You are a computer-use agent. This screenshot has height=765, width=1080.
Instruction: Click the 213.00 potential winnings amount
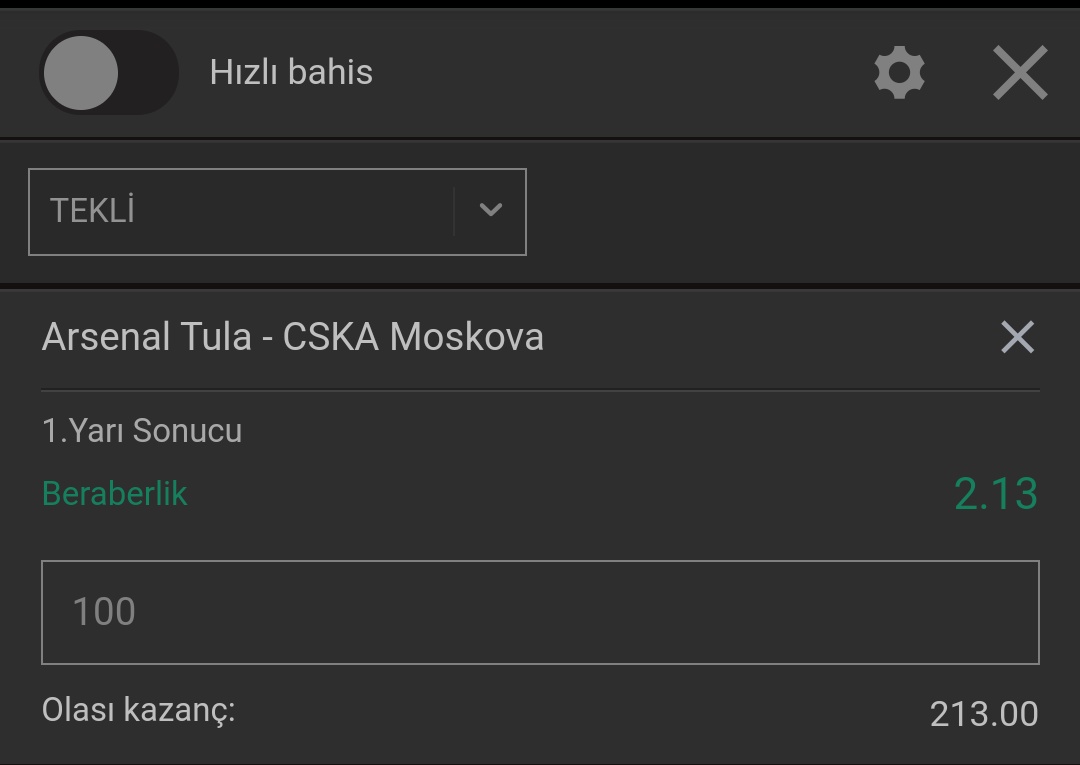(984, 714)
